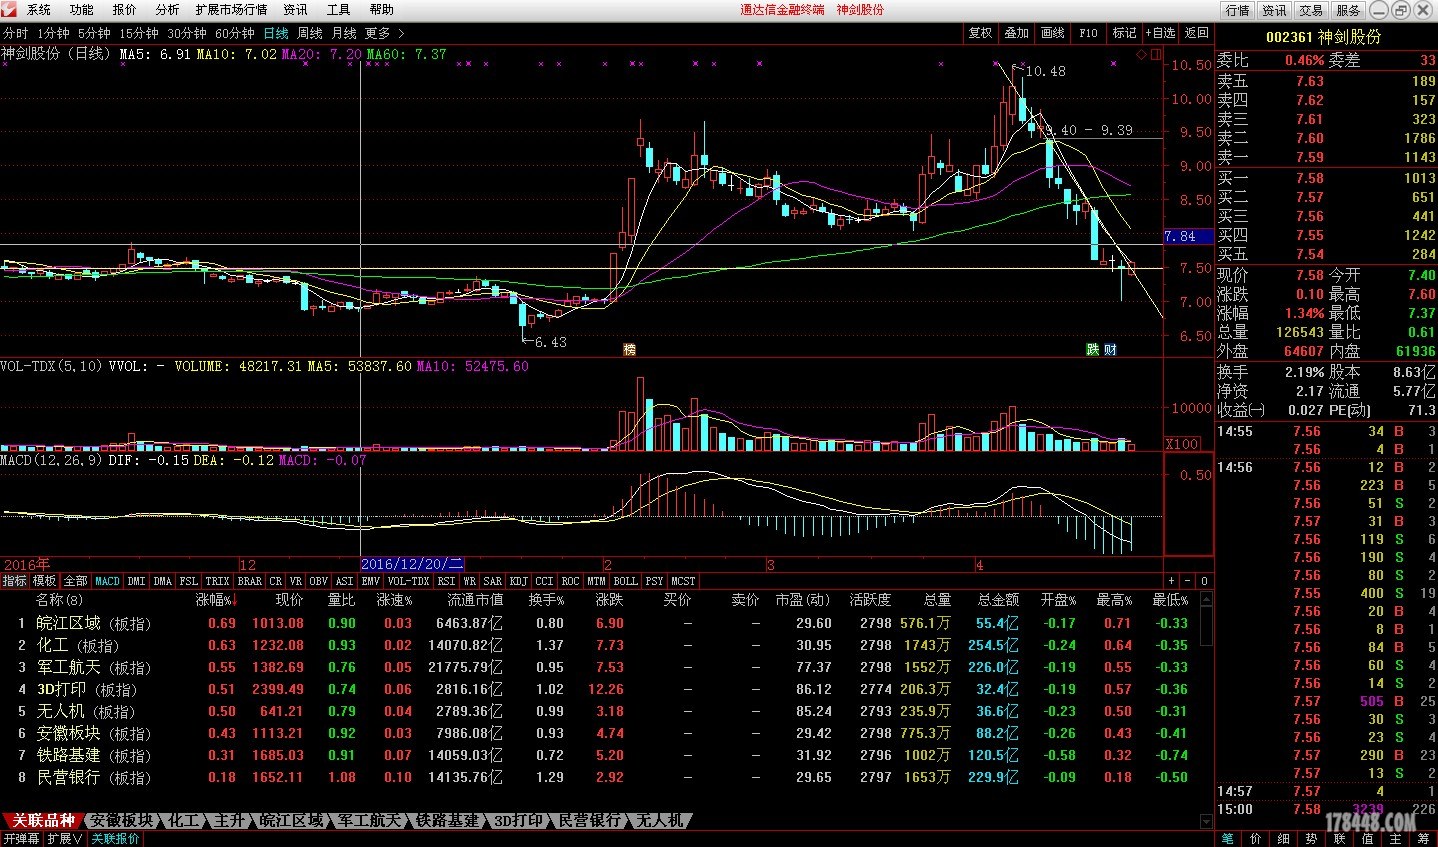Select the MACD indicator tab

pyautogui.click(x=107, y=580)
